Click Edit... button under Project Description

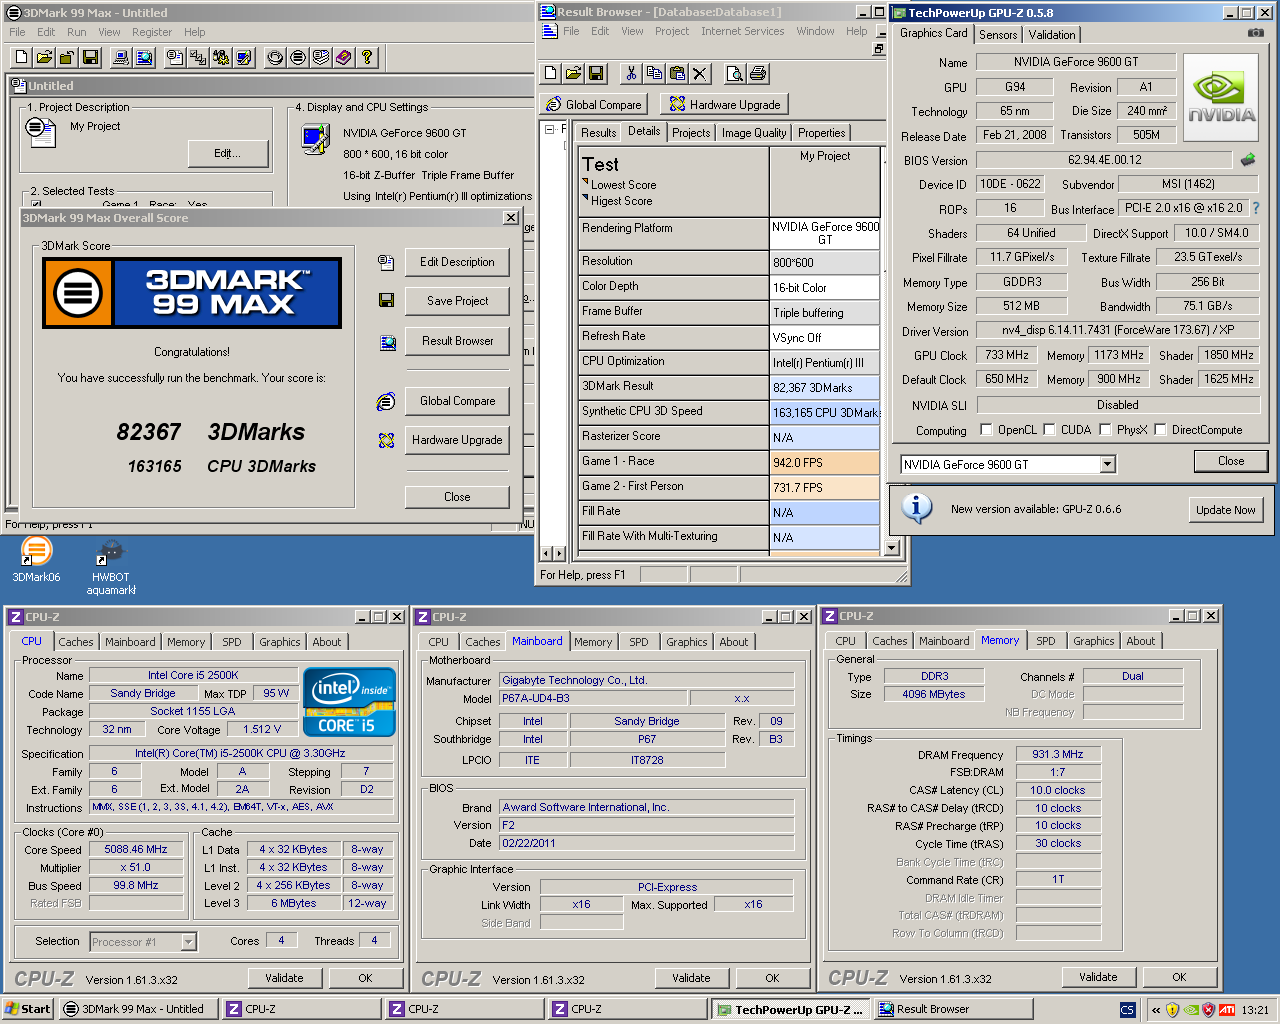coord(228,153)
